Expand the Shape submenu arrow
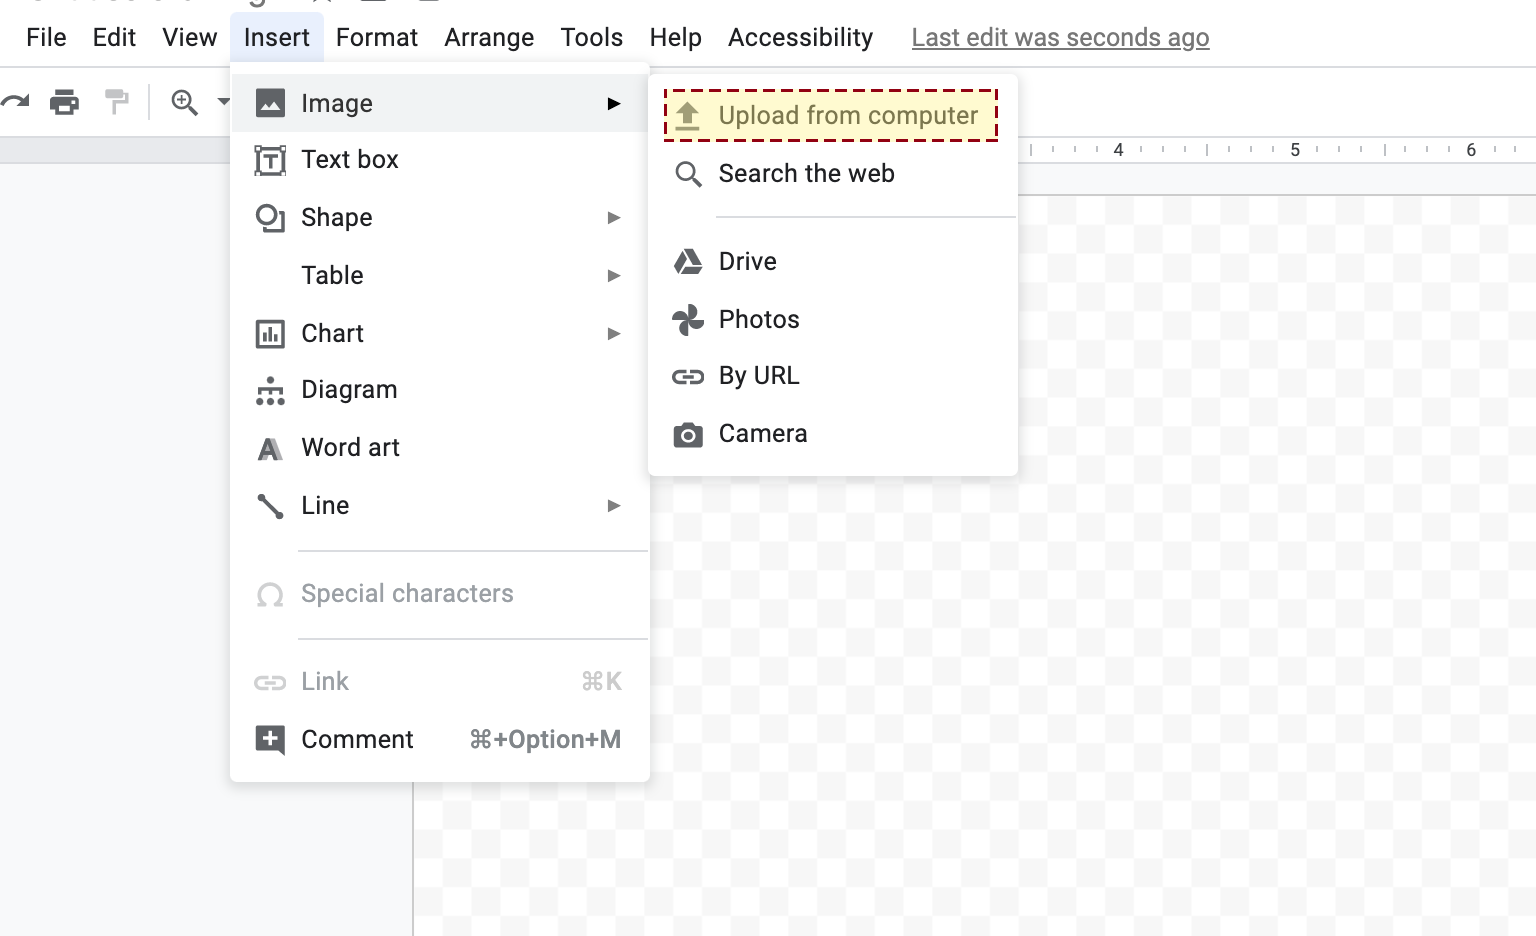The height and width of the screenshot is (936, 1536). (614, 218)
